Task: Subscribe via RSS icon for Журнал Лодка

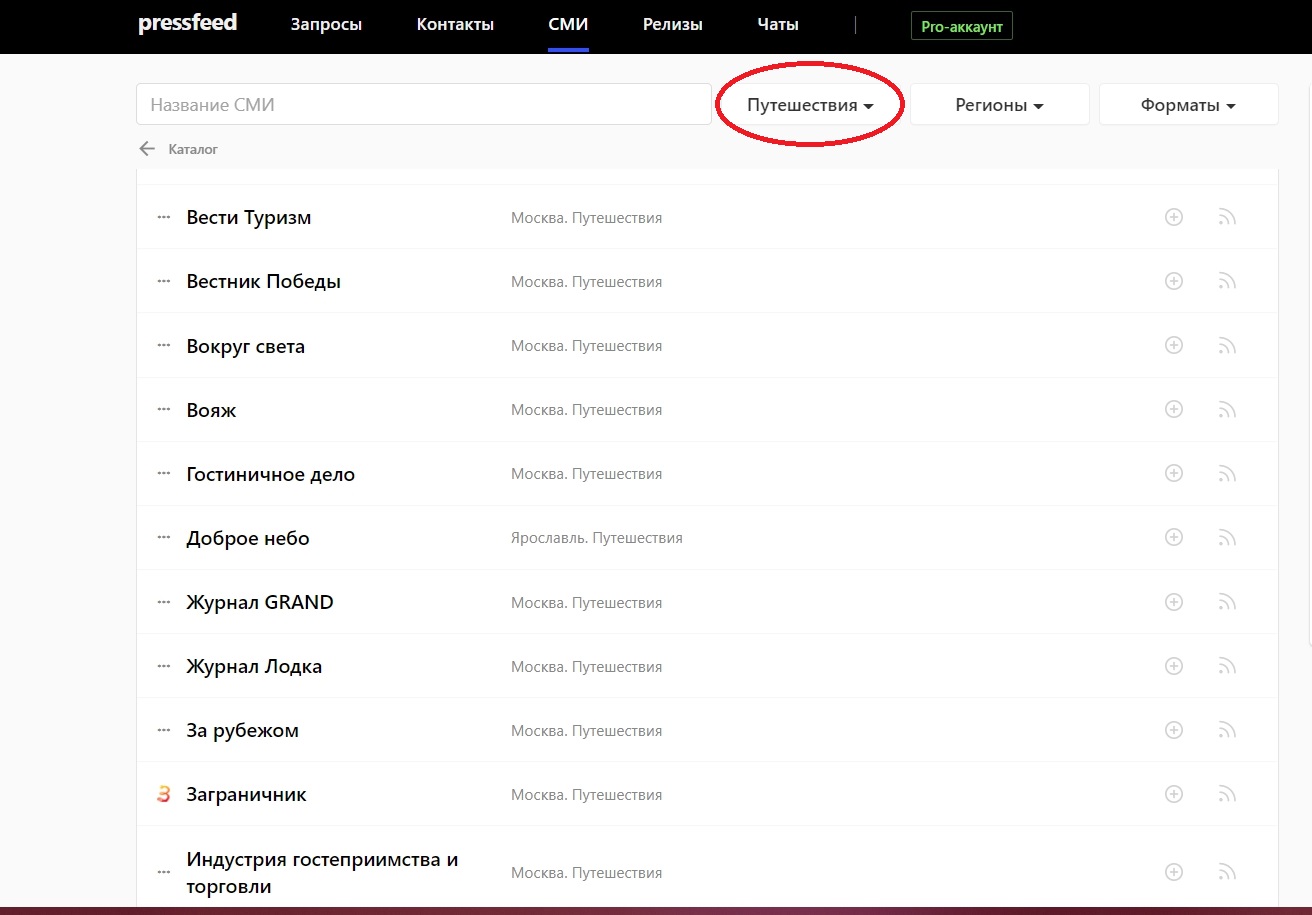Action: tap(1227, 667)
